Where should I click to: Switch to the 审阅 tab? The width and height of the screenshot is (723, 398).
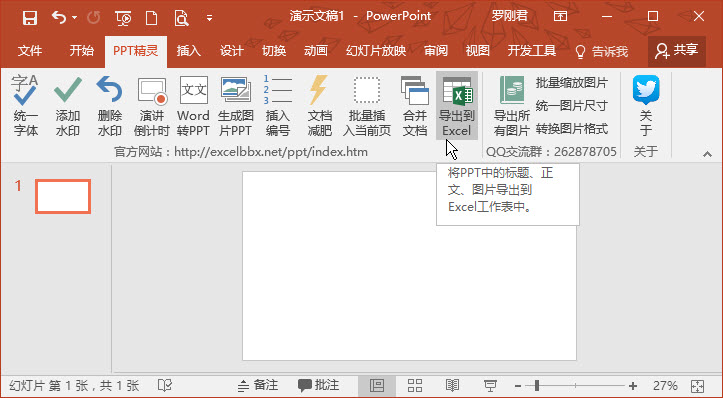436,50
